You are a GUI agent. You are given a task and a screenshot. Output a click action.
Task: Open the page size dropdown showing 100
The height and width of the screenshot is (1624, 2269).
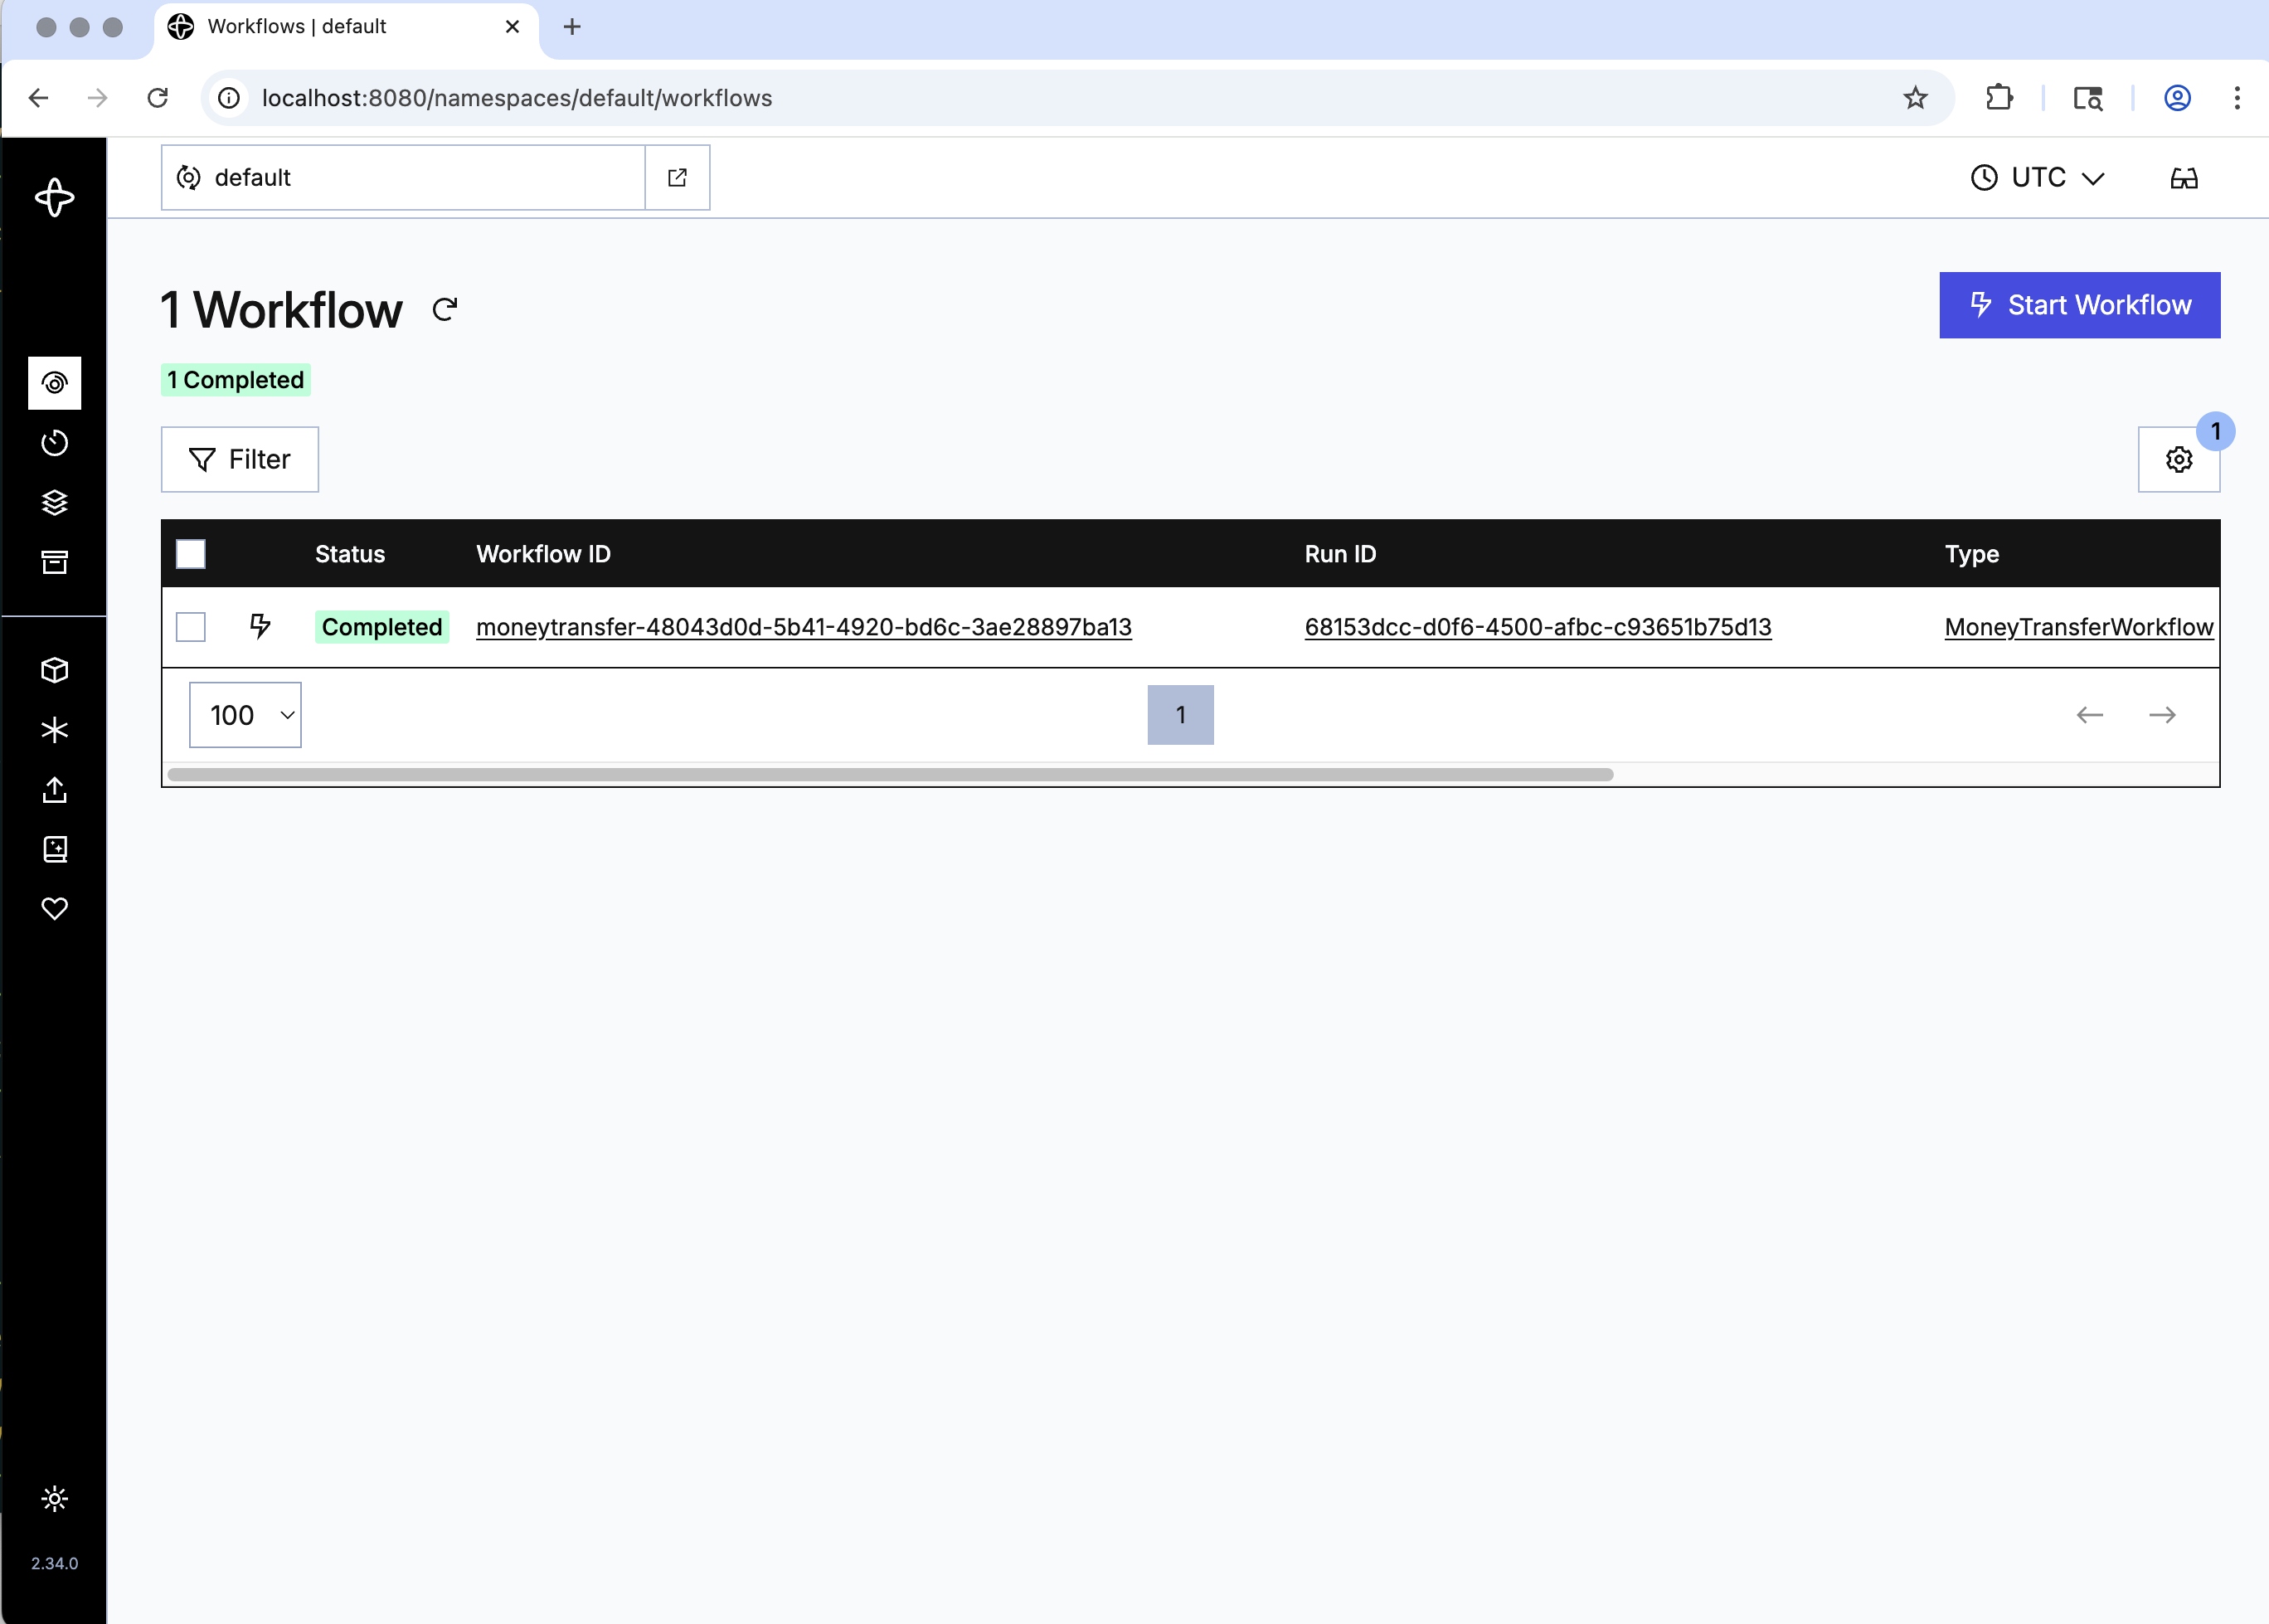(245, 714)
